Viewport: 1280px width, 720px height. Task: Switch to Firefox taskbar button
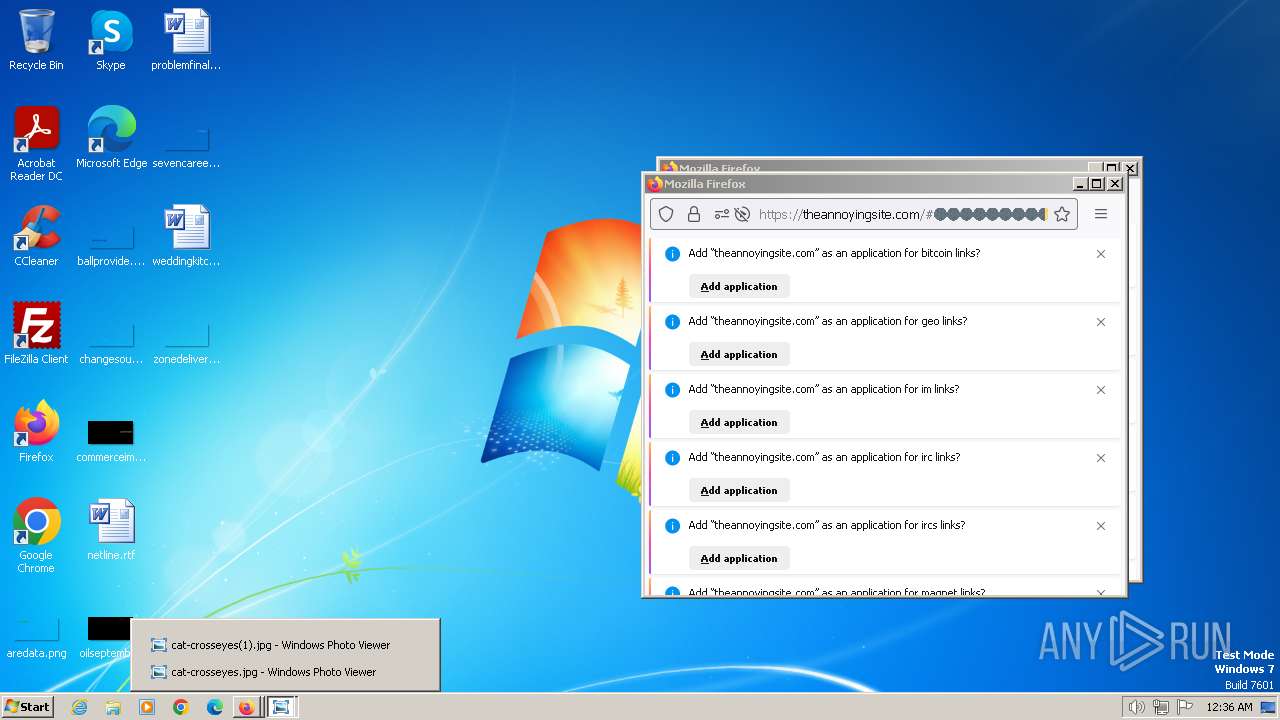[x=247, y=707]
